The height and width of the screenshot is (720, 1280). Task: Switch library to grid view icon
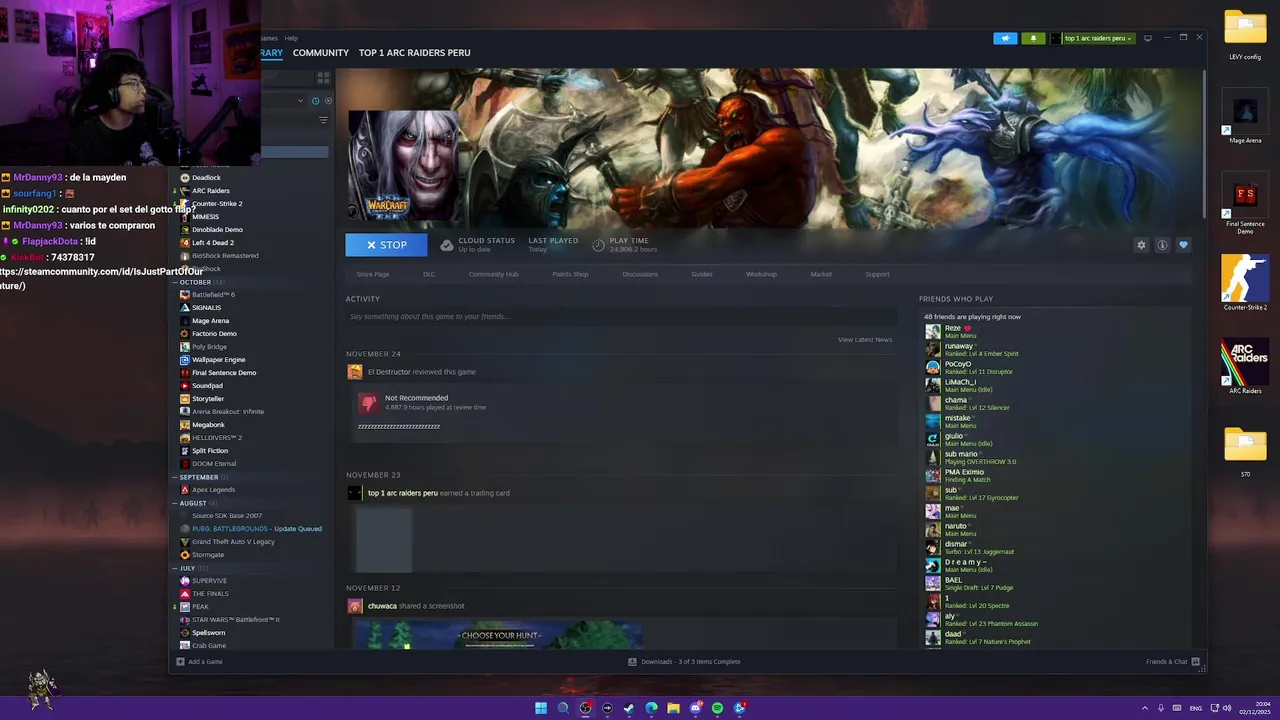point(323,77)
